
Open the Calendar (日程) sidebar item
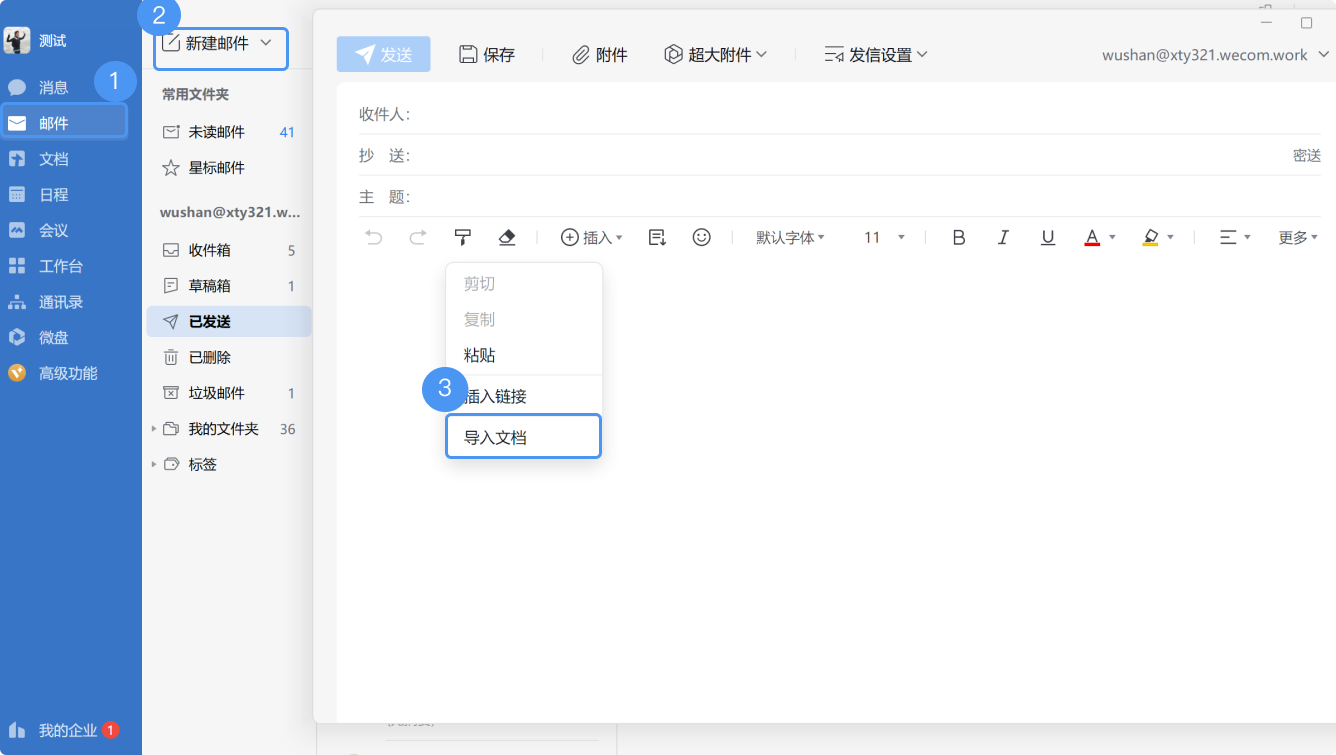(x=54, y=195)
